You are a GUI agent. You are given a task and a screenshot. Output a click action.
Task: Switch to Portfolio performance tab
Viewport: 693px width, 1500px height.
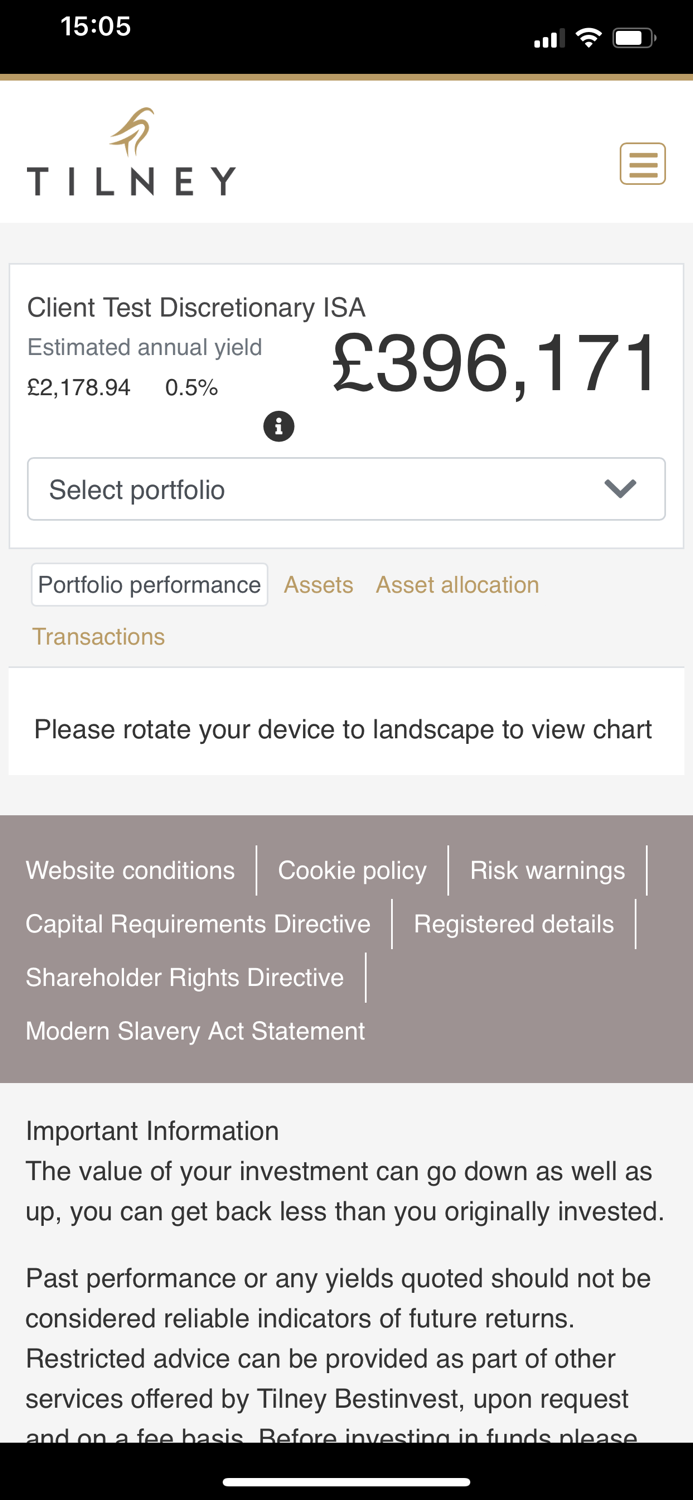149,585
